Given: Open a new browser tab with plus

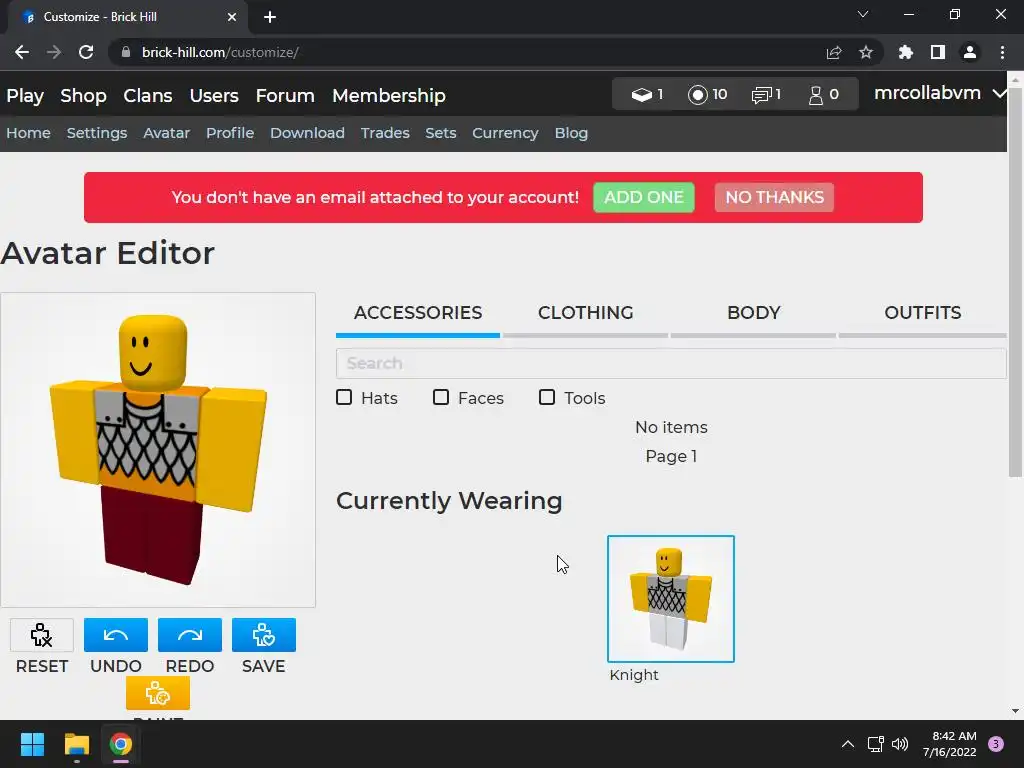Looking at the screenshot, I should pos(270,17).
